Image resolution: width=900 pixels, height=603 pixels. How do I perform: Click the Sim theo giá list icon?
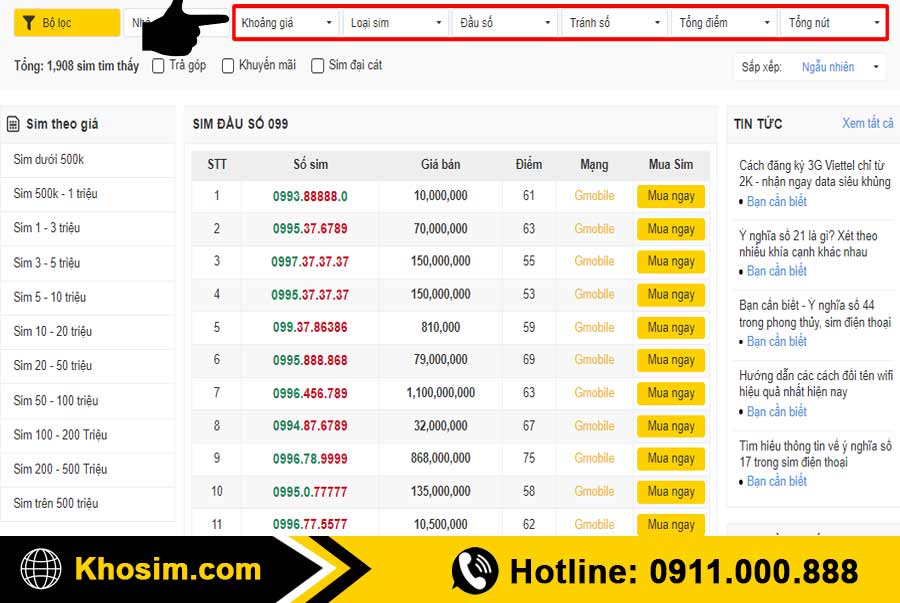coord(13,124)
